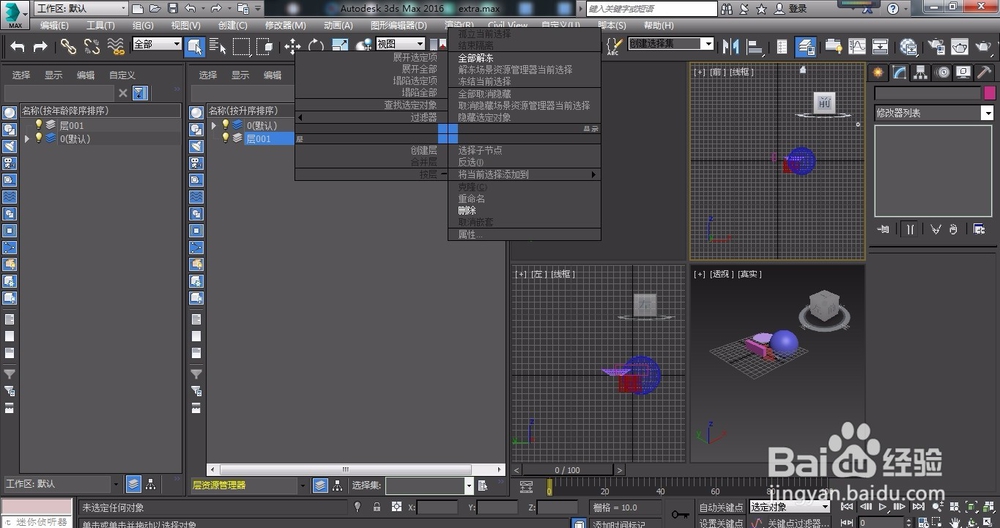
Task: Open the 层资源管理器 explorer dropdown
Action: [249, 485]
